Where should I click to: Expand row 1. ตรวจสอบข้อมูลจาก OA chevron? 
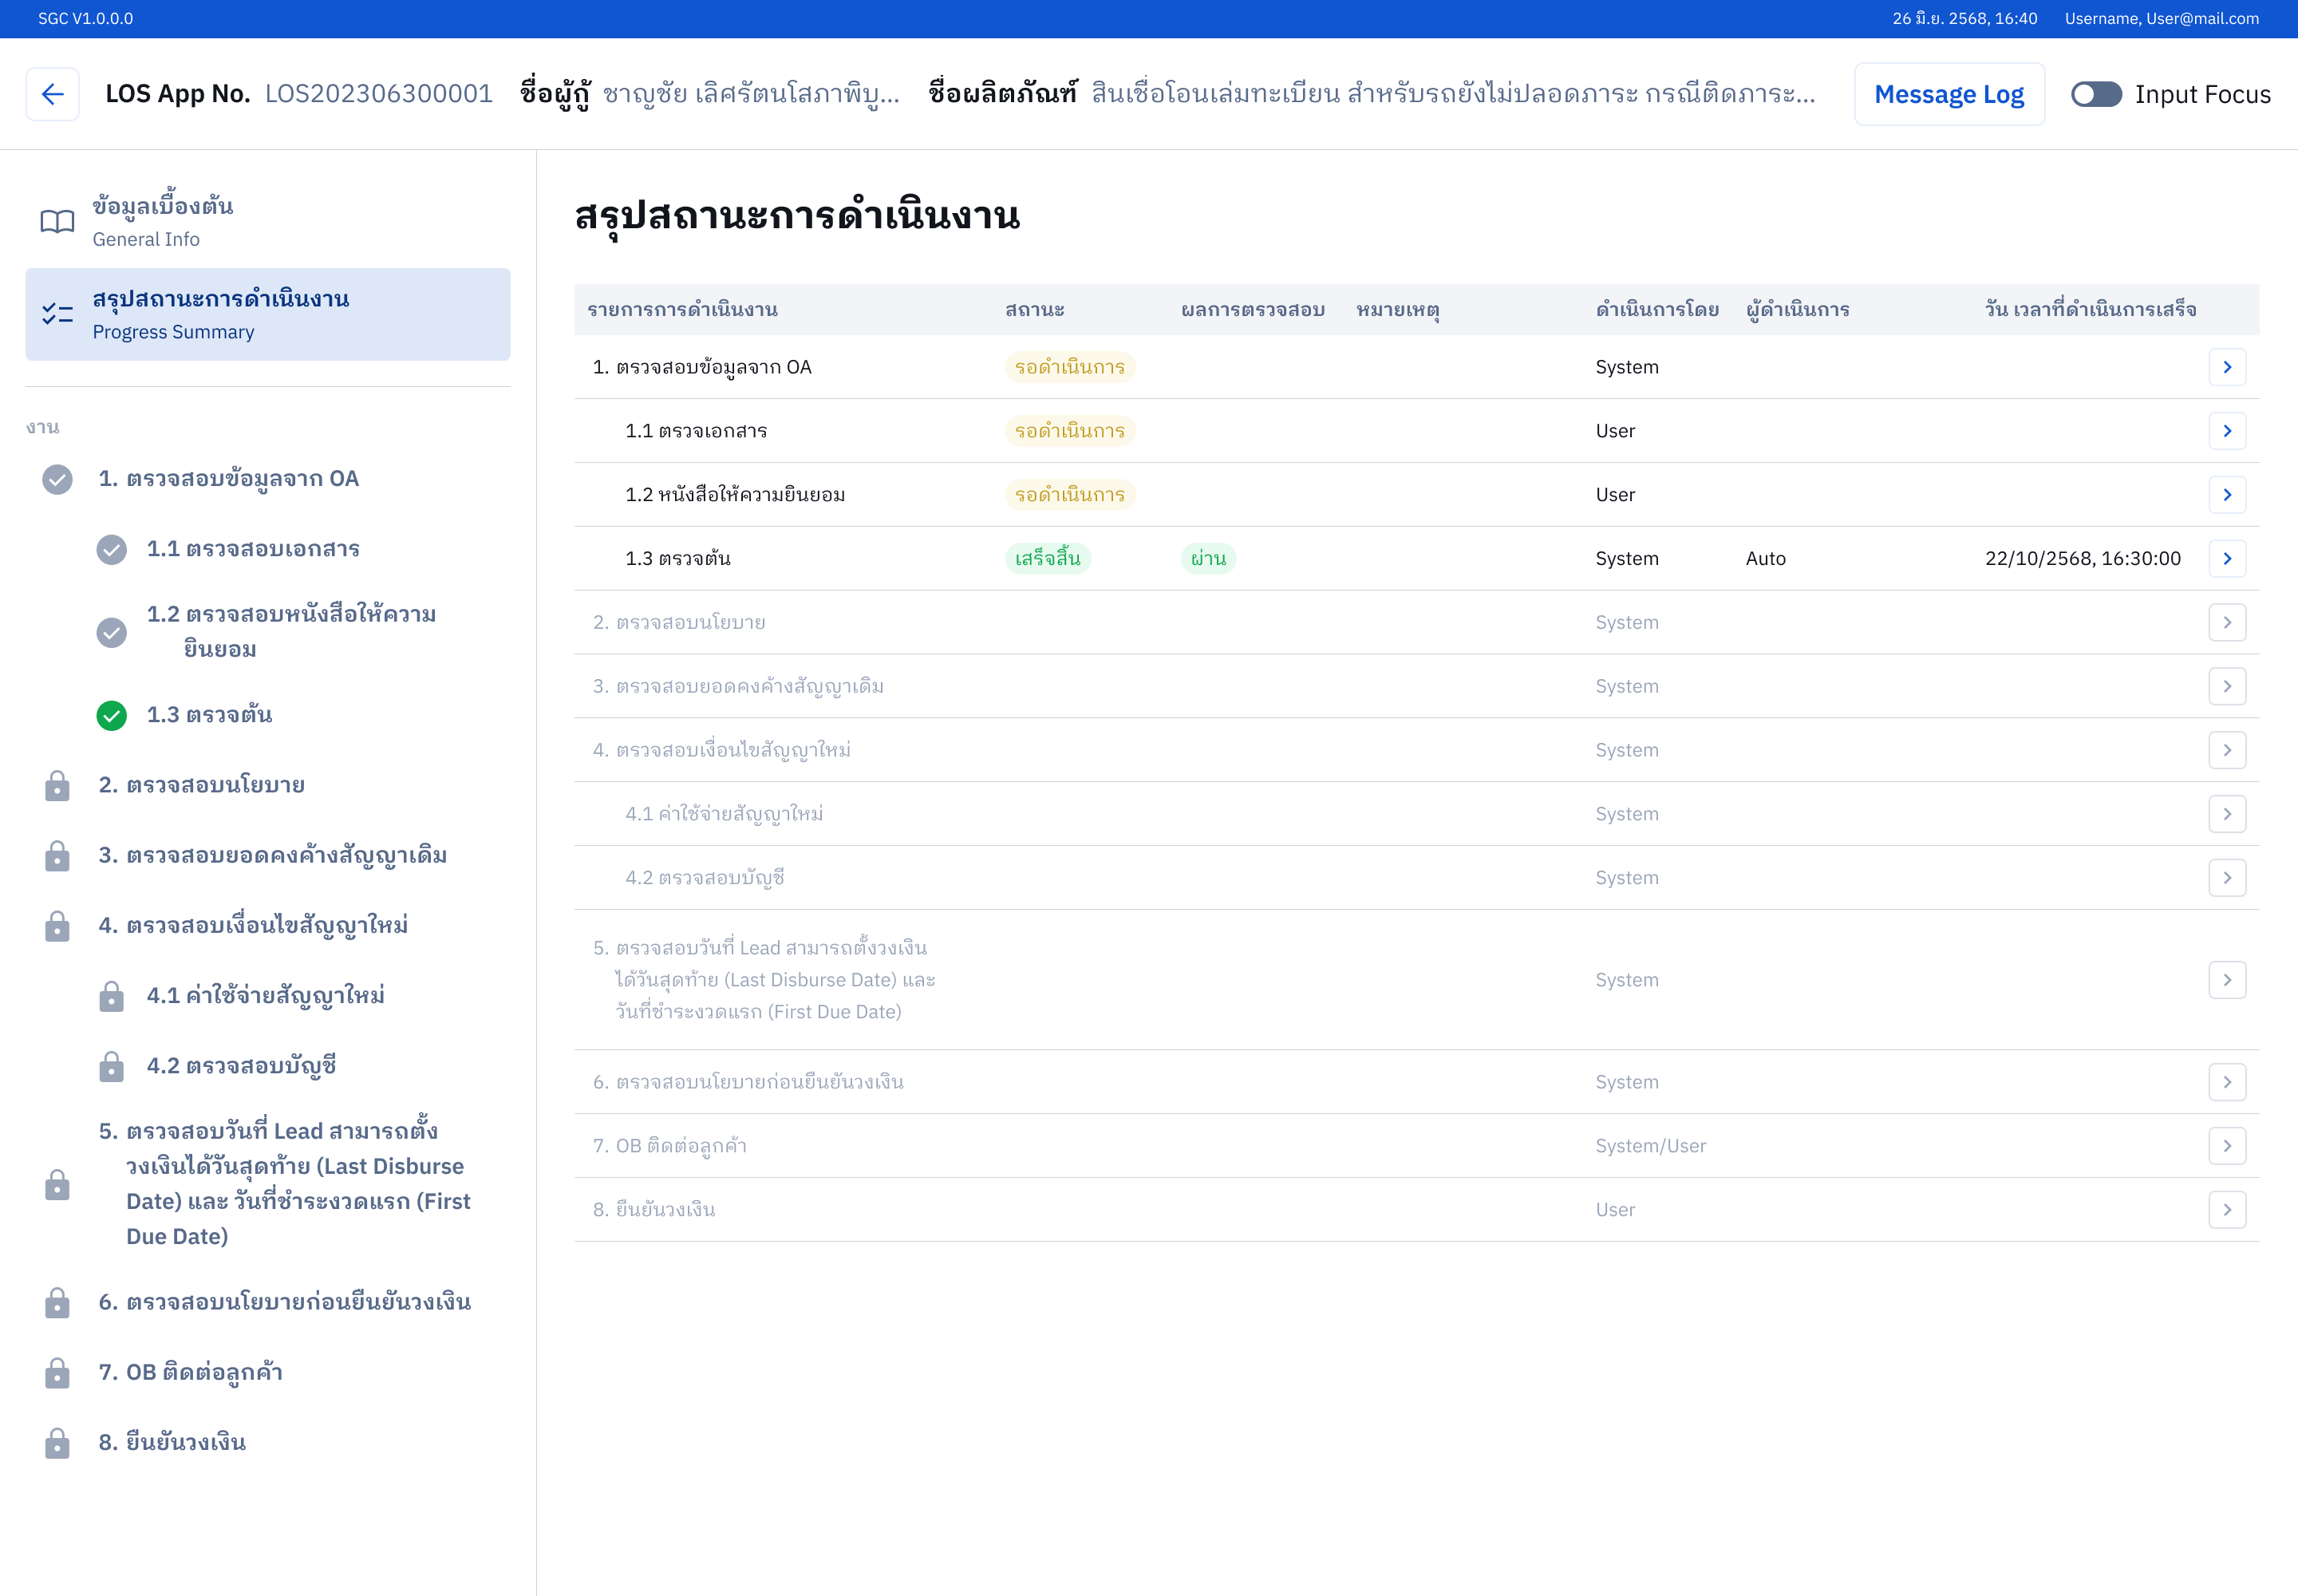pos(2226,367)
